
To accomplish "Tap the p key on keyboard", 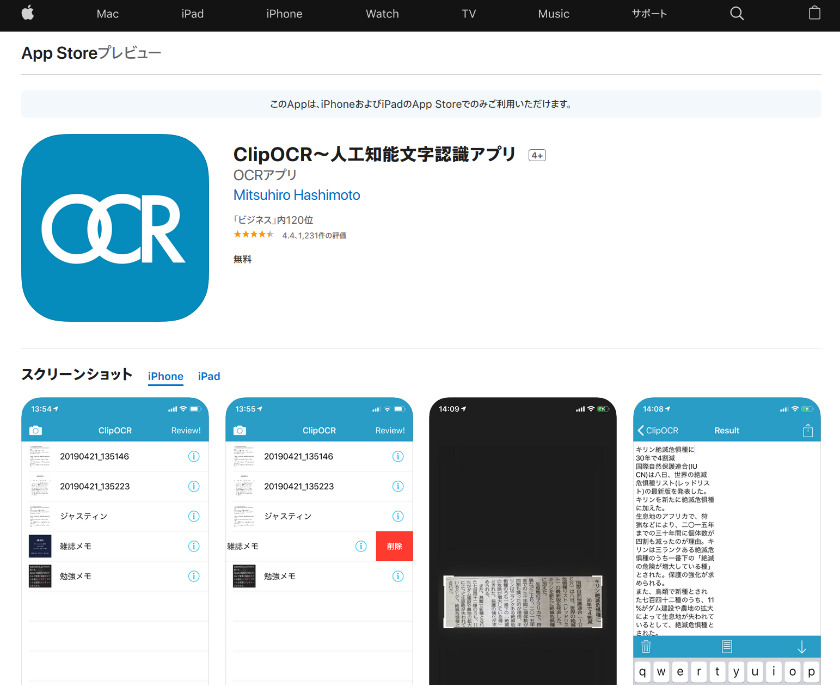I will (x=811, y=672).
